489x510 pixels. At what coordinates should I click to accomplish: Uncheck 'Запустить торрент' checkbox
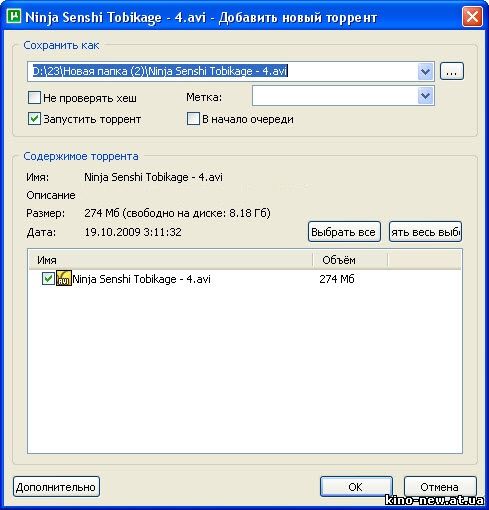(34, 119)
